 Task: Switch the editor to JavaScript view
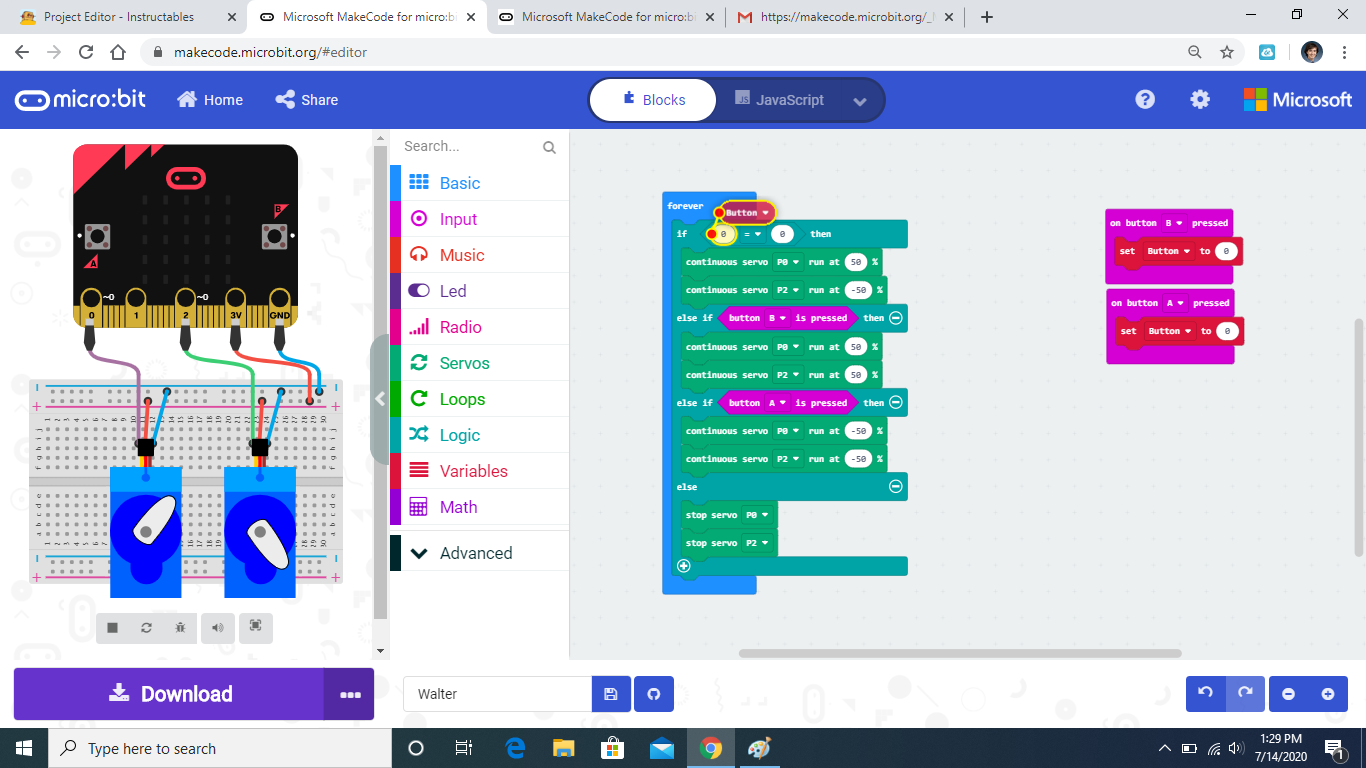pos(779,100)
